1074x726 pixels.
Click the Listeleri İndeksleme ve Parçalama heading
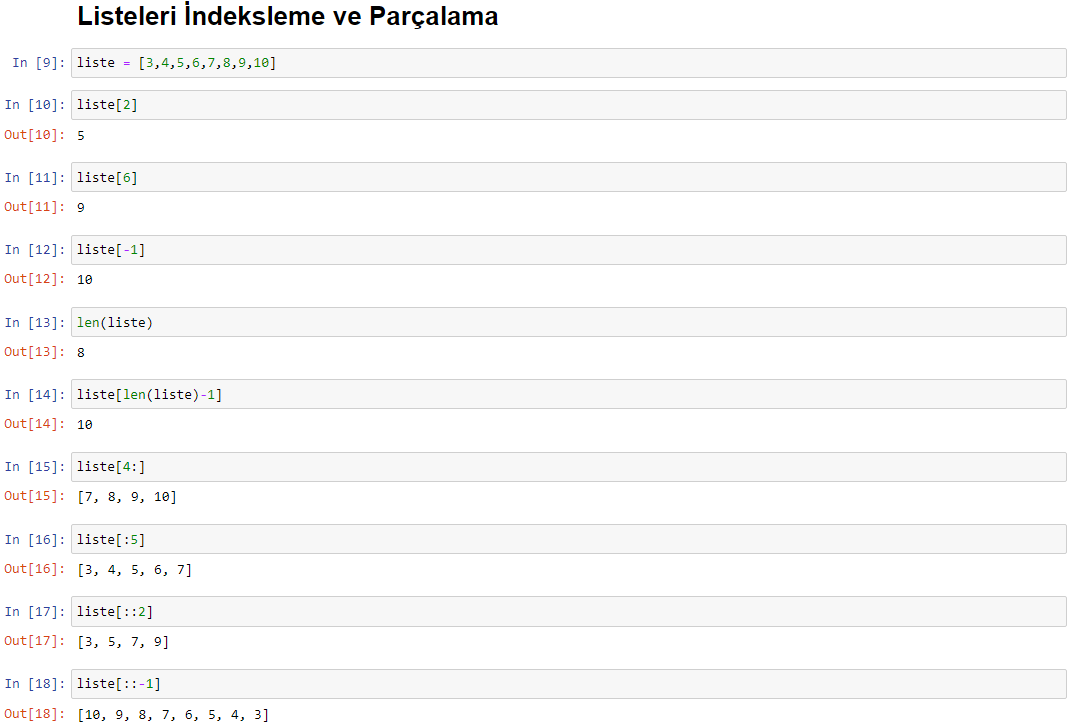[288, 16]
